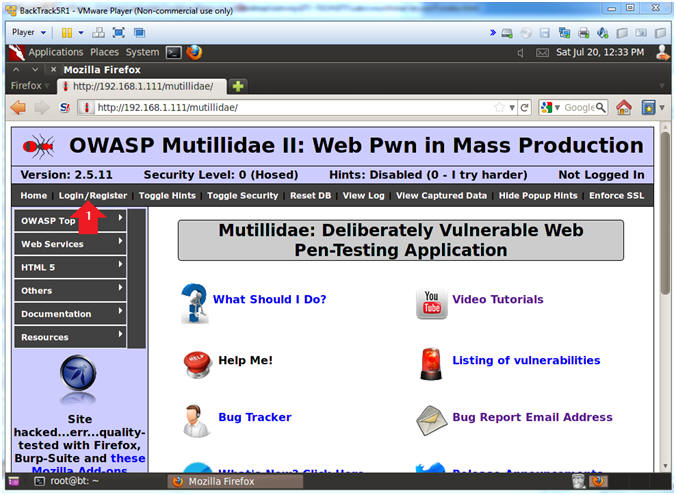Open the Places menu

(x=104, y=52)
